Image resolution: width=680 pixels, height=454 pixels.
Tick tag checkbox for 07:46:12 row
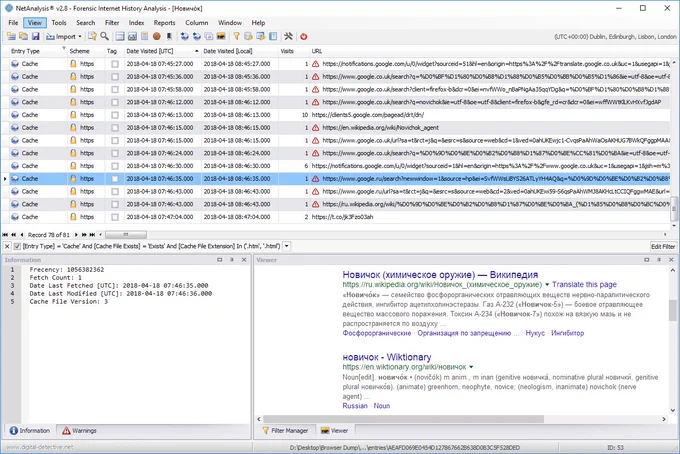115,102
